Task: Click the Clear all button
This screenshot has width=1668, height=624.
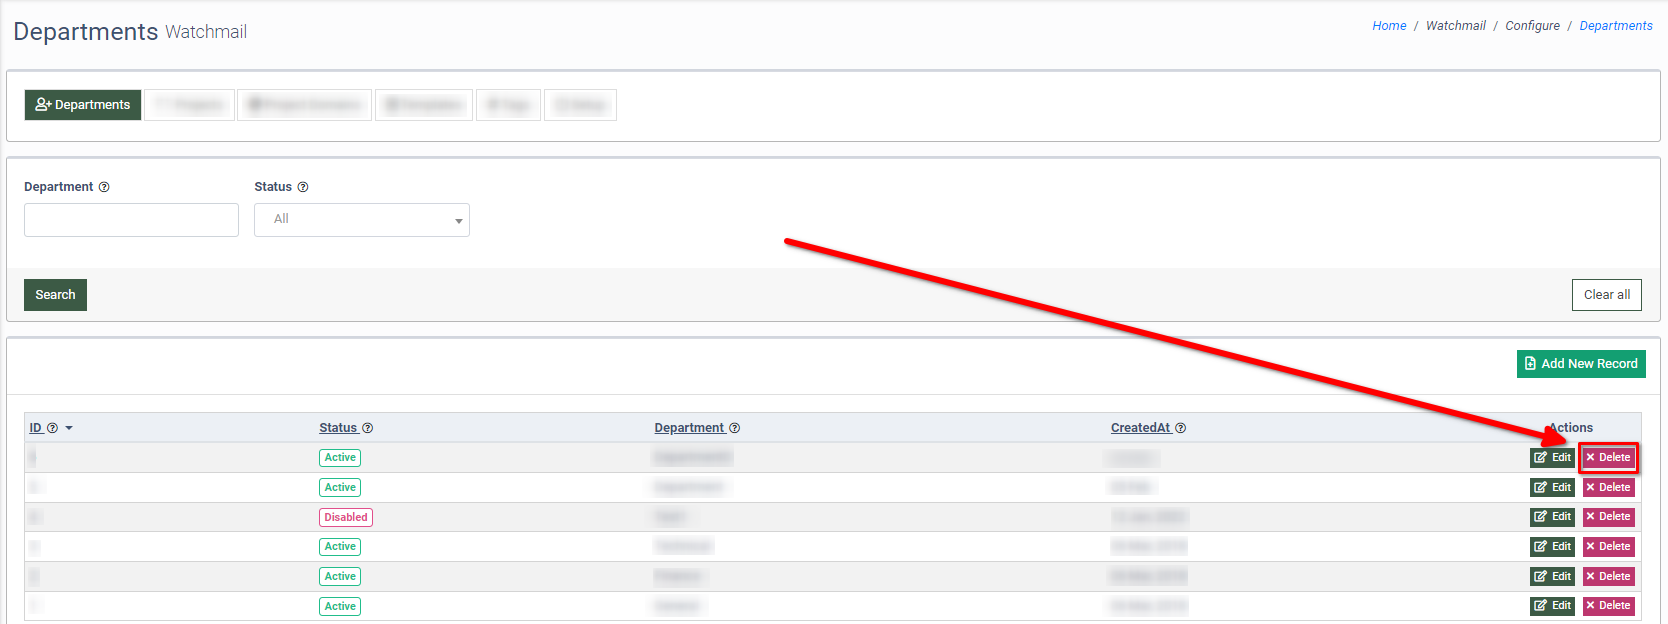Action: tap(1606, 295)
